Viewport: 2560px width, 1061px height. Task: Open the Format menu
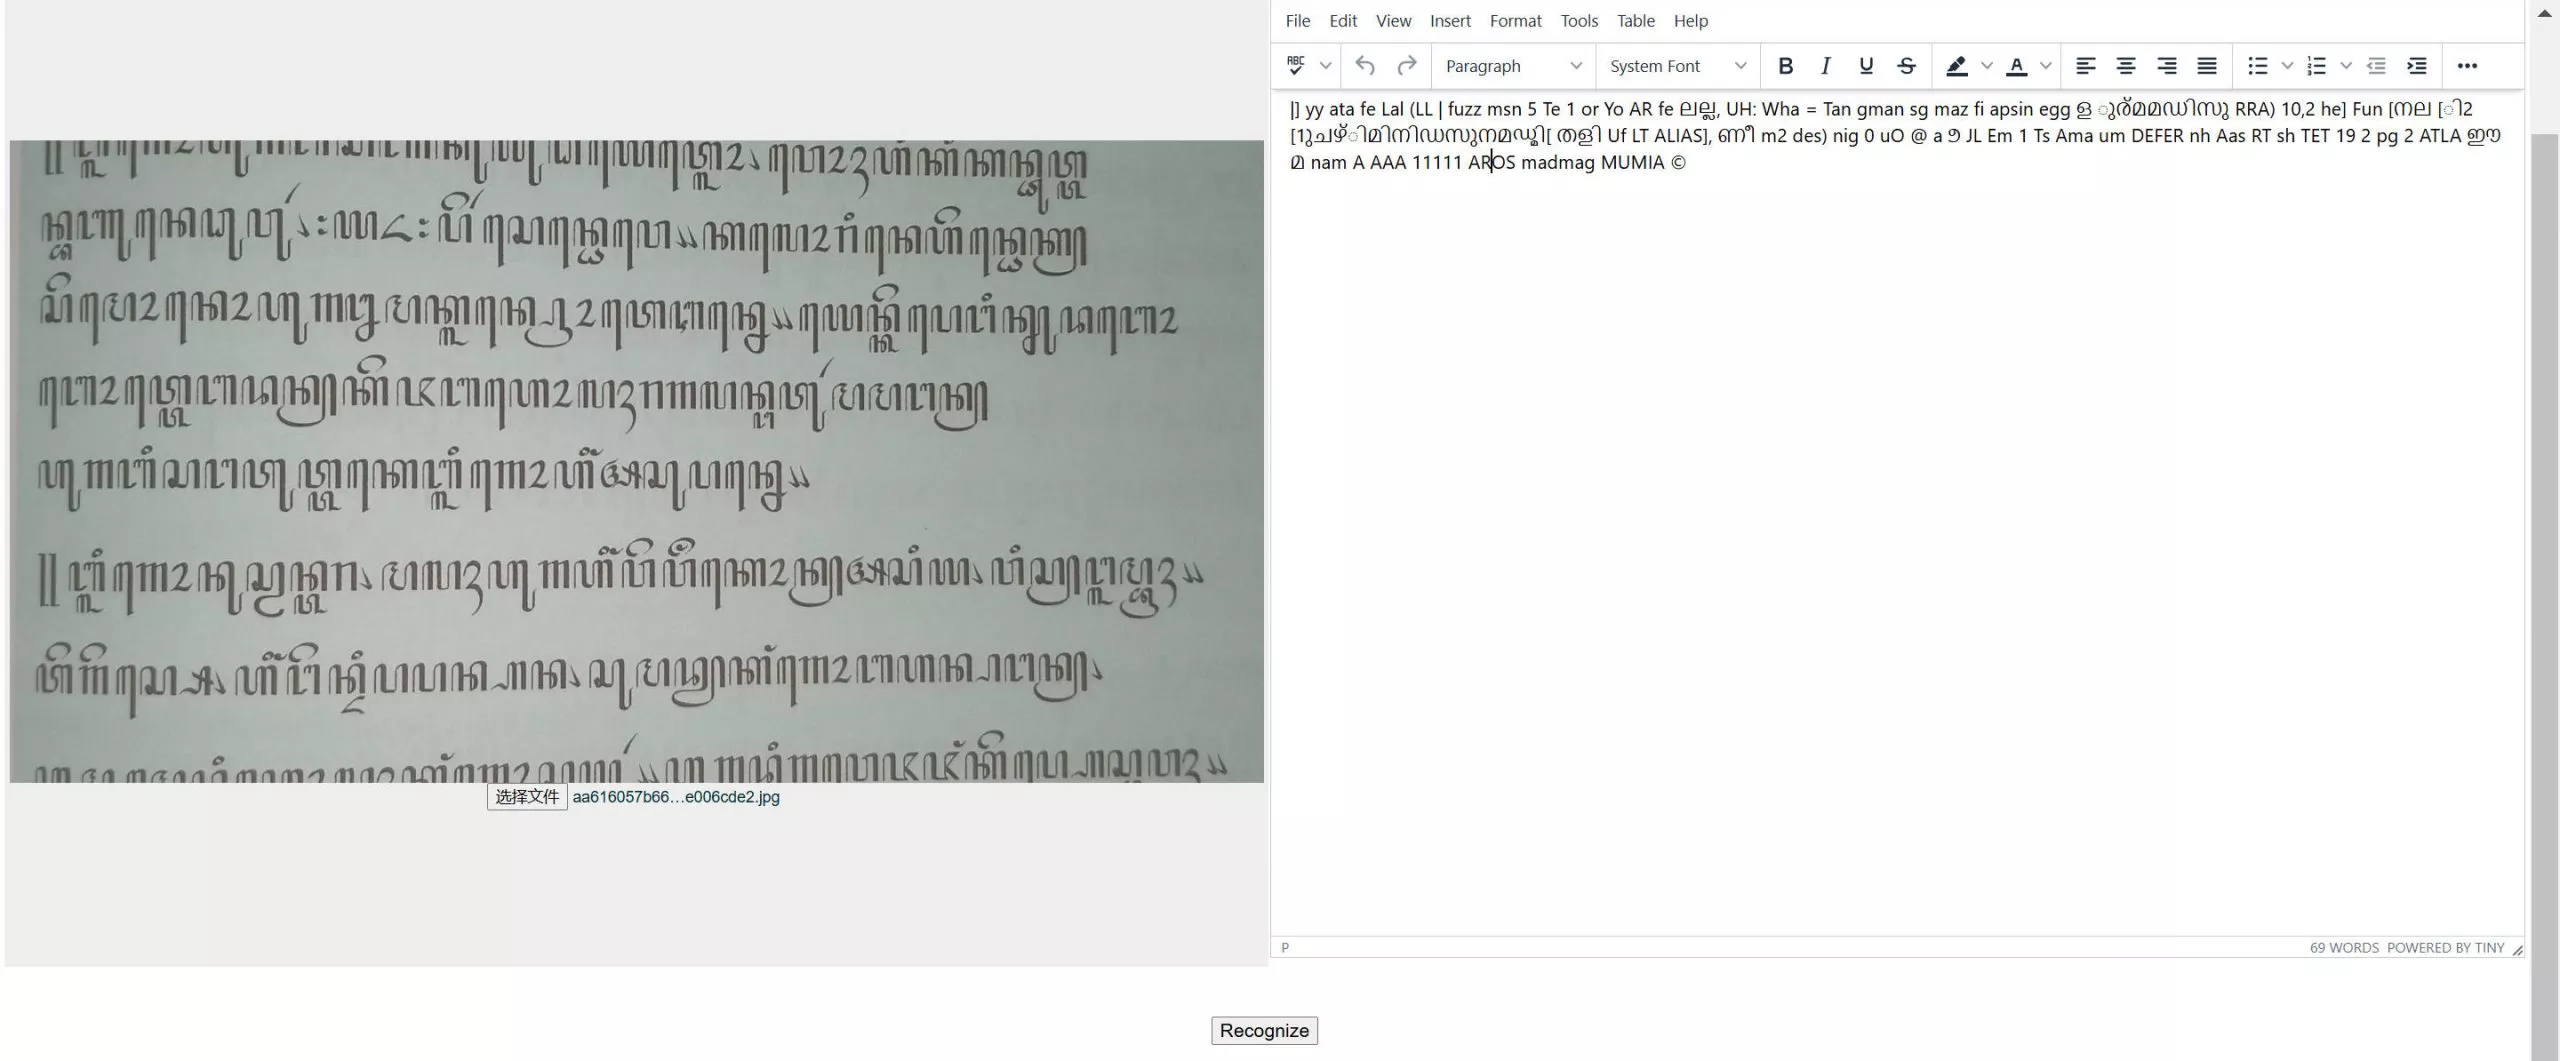click(1515, 20)
